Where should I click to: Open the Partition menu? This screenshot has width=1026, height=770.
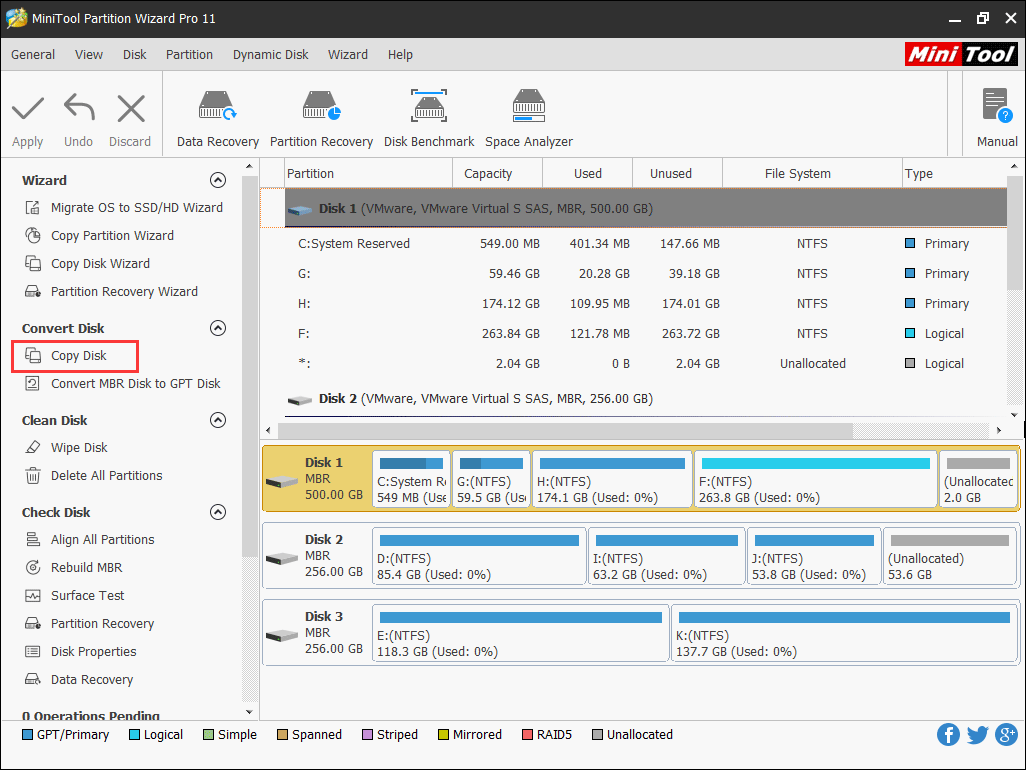(x=189, y=55)
